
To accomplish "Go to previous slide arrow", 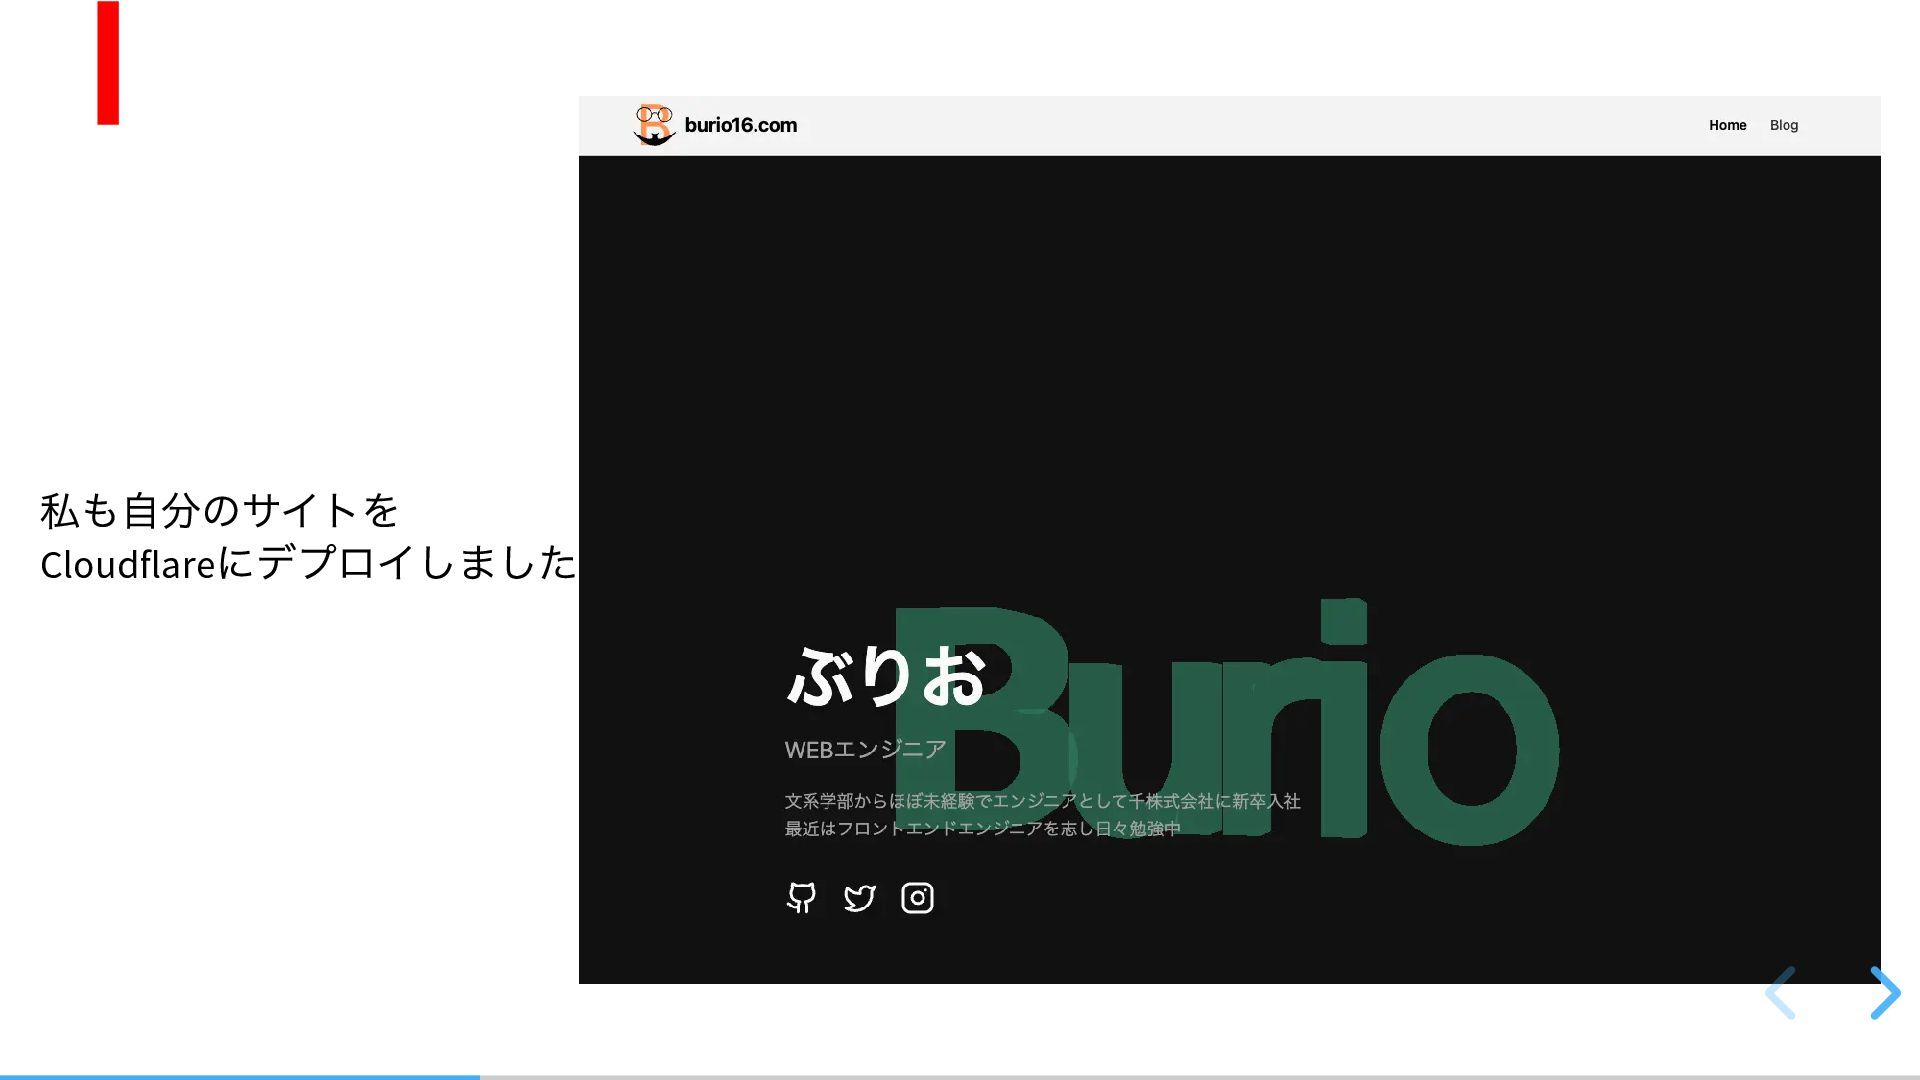I will (x=1780, y=993).
